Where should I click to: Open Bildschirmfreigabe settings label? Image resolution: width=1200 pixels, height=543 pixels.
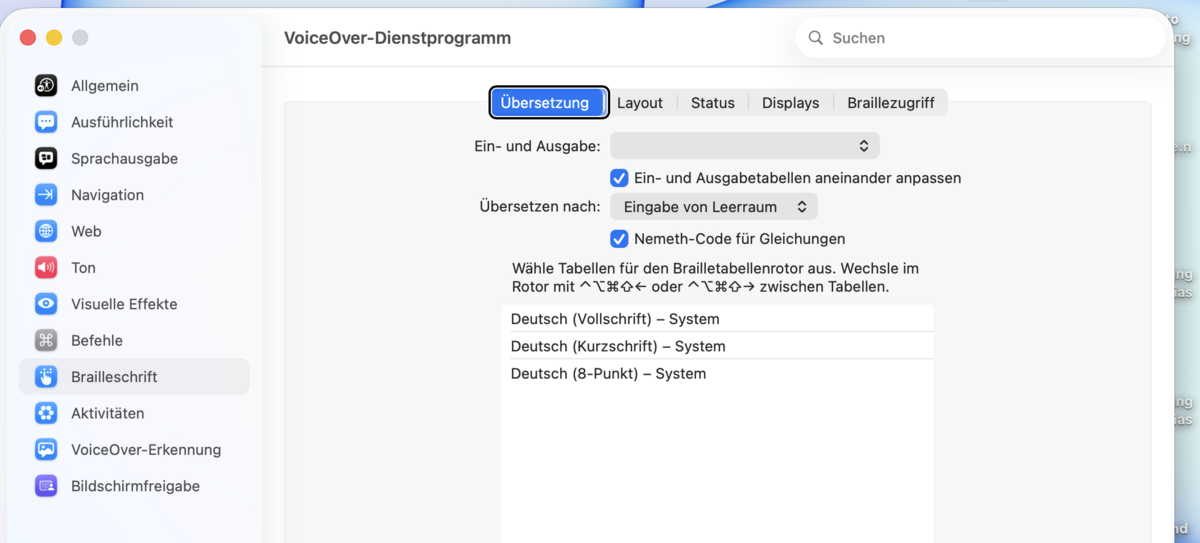135,486
